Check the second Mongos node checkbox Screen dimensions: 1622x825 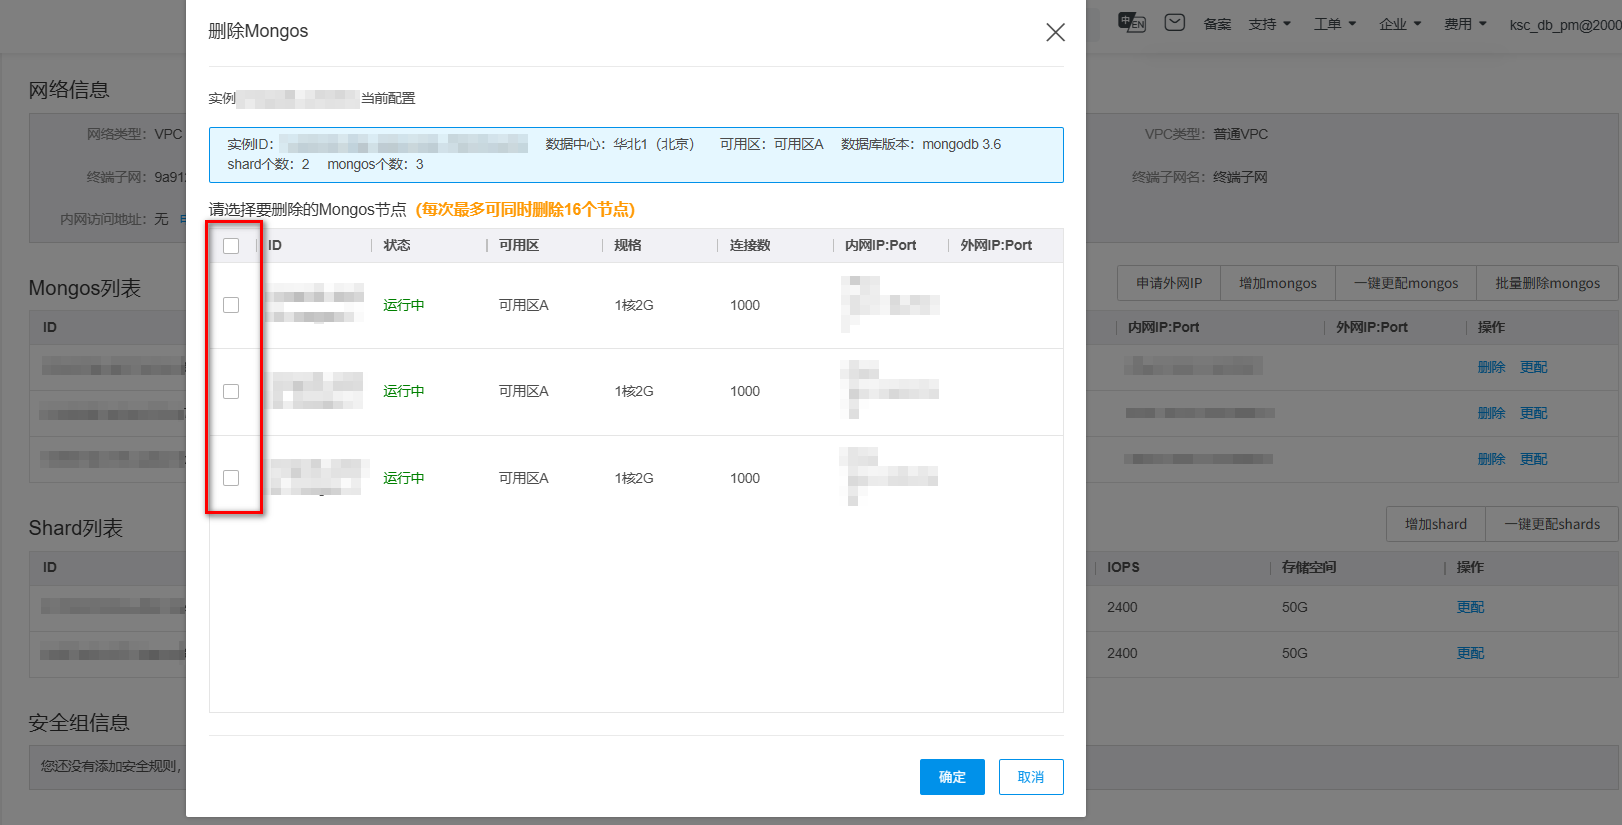[x=231, y=391]
